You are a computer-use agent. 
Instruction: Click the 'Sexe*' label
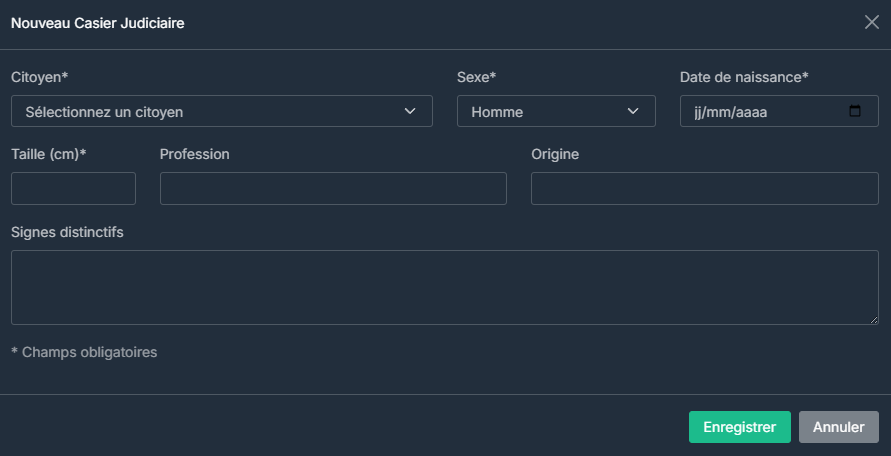pyautogui.click(x=477, y=77)
